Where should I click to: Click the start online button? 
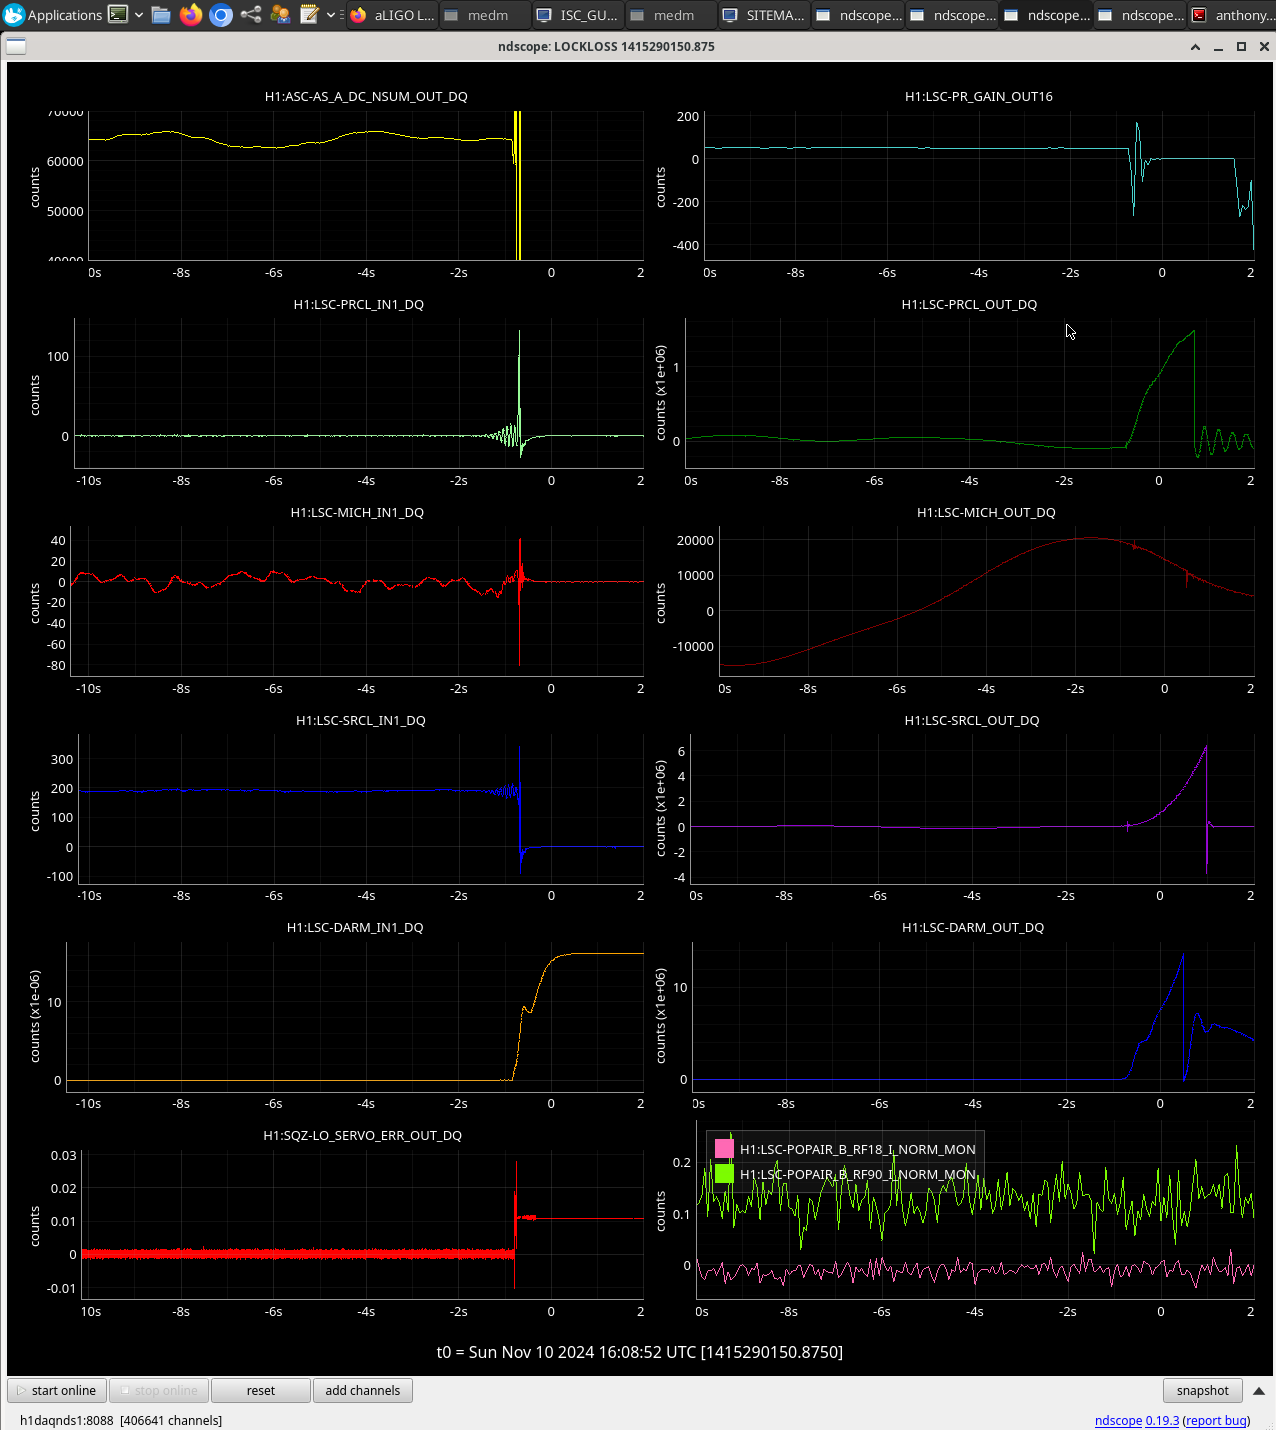tap(57, 1390)
